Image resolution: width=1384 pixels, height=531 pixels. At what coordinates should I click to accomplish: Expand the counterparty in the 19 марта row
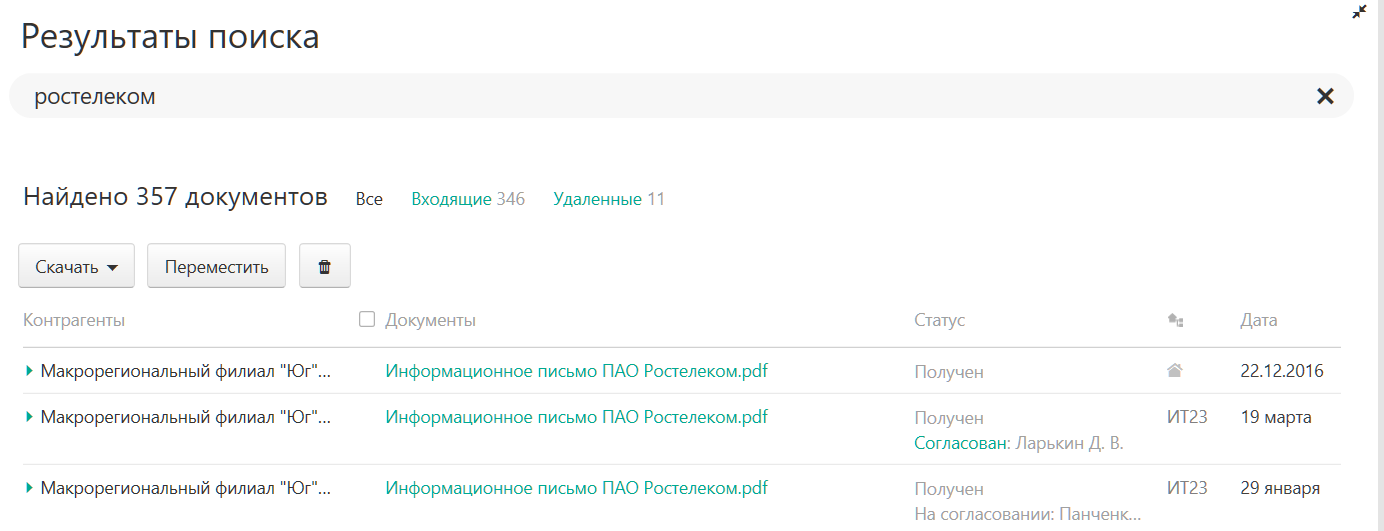[30, 417]
